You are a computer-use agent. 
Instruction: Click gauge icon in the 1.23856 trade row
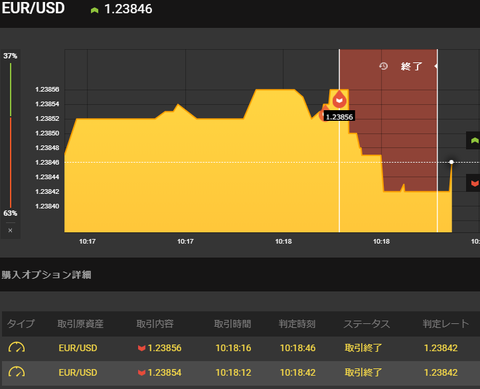click(17, 348)
